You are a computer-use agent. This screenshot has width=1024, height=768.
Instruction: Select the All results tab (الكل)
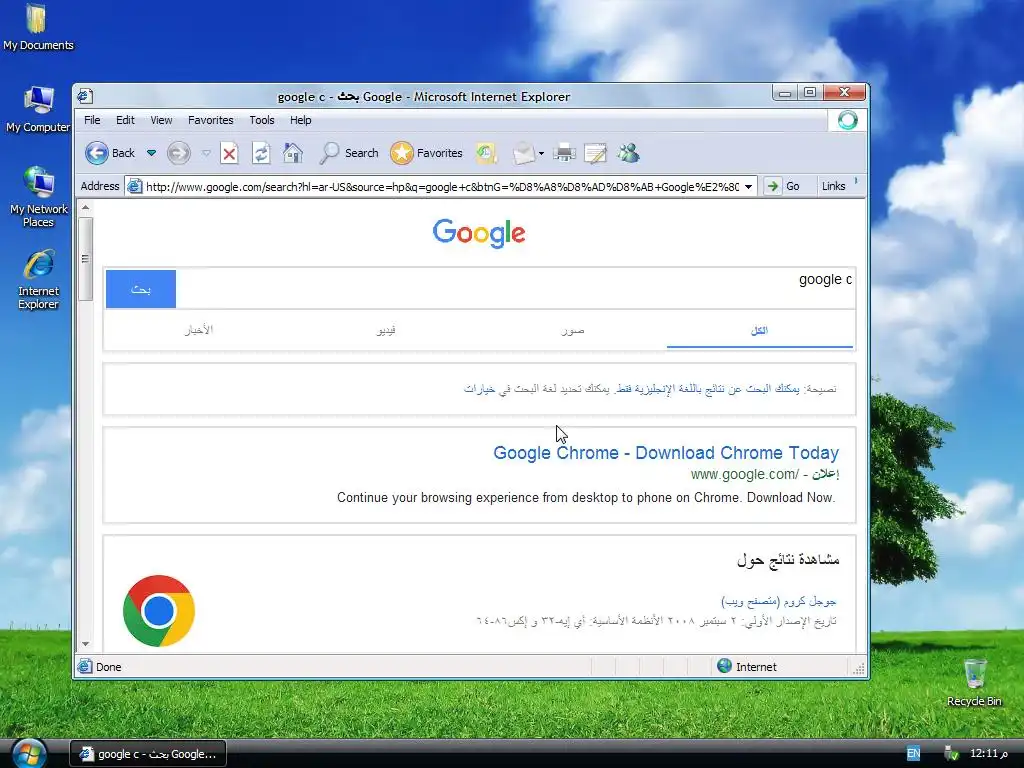click(x=760, y=330)
